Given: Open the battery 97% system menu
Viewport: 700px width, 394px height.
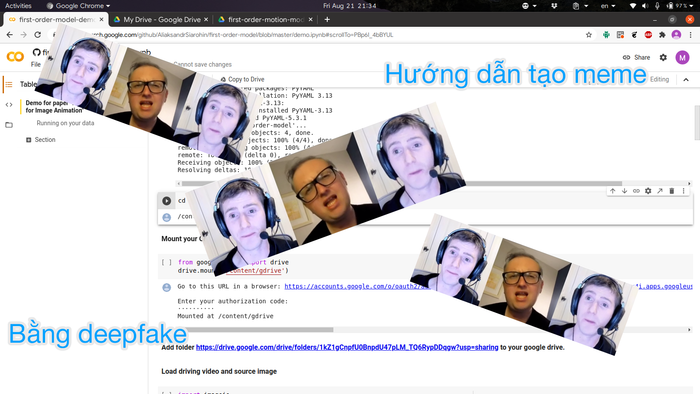Looking at the screenshot, I should (681, 6).
